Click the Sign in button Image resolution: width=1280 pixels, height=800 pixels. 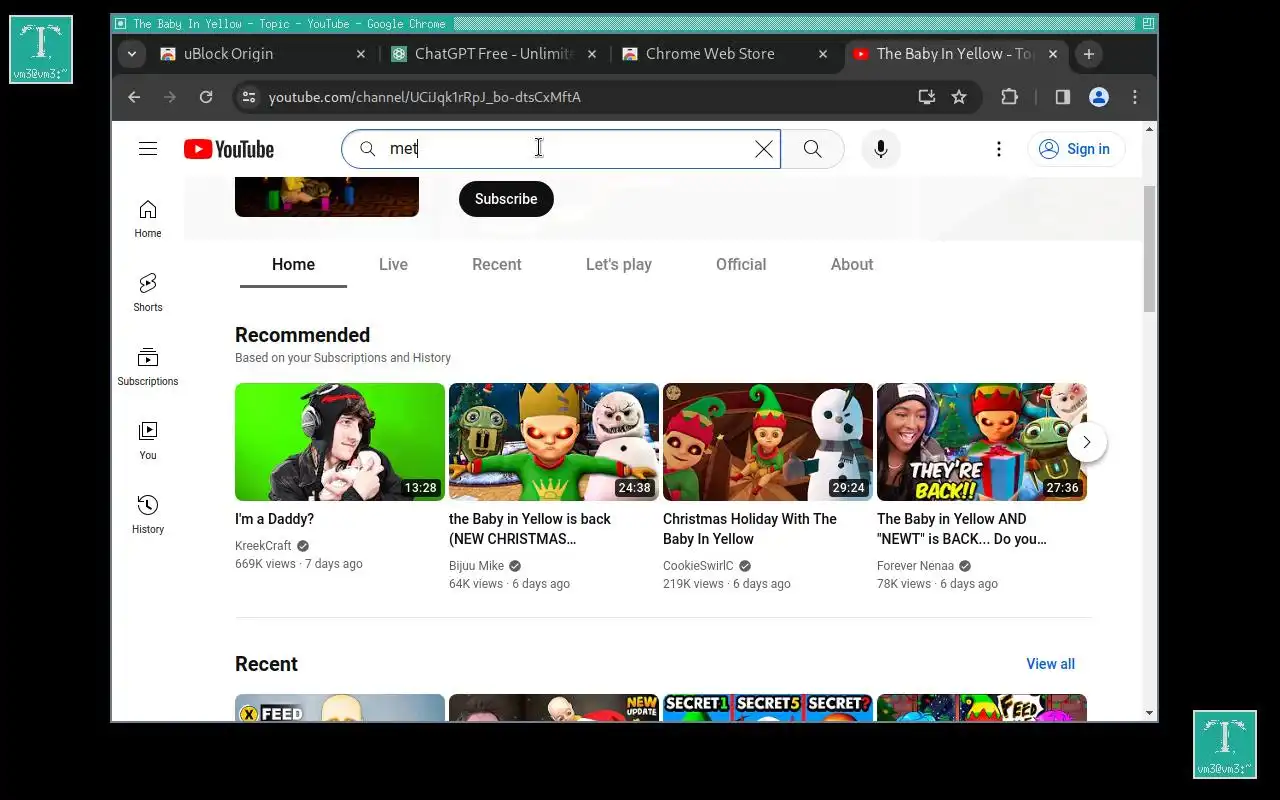click(1076, 149)
